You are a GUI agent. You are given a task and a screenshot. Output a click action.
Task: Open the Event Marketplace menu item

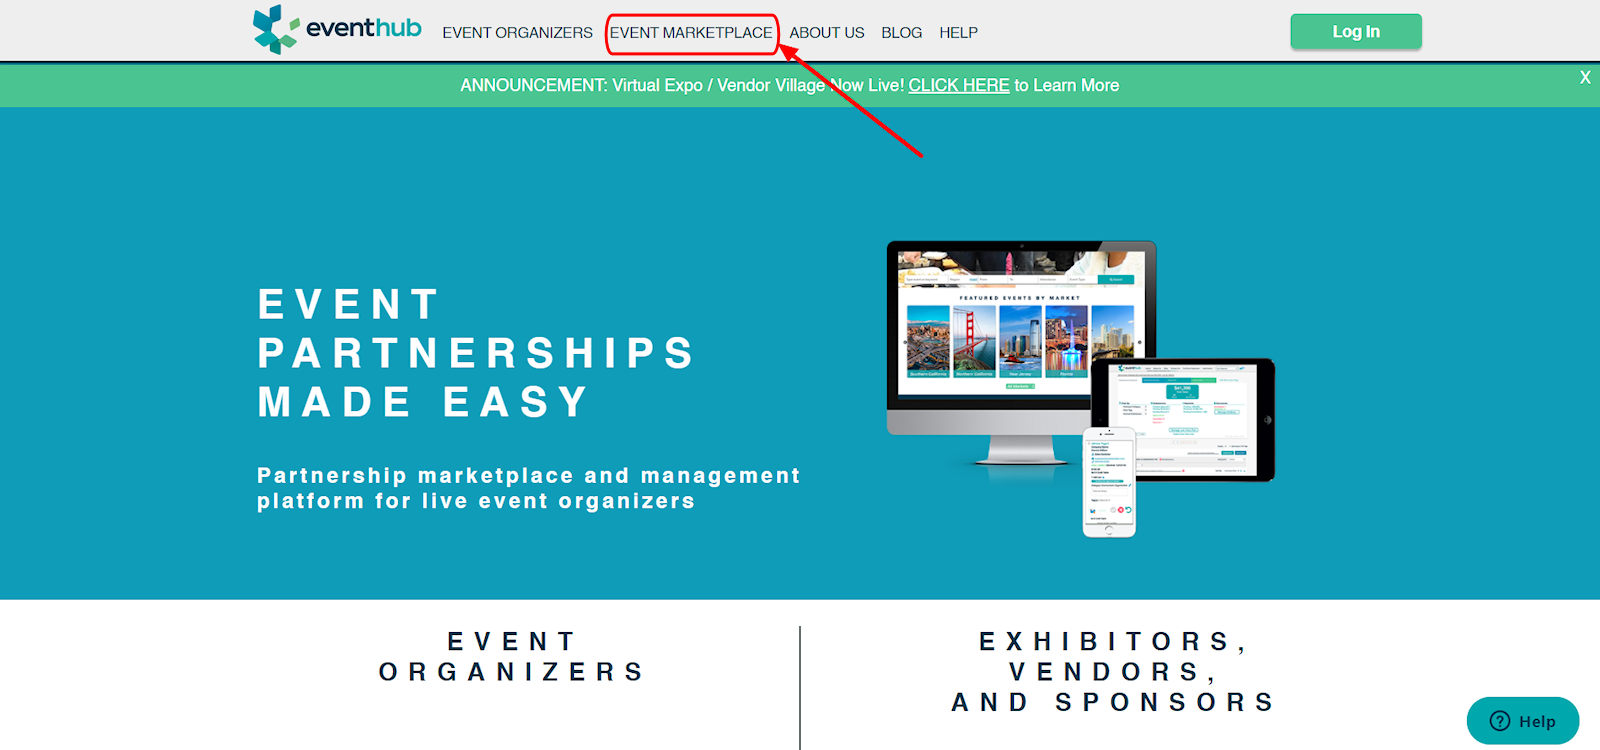coord(691,32)
